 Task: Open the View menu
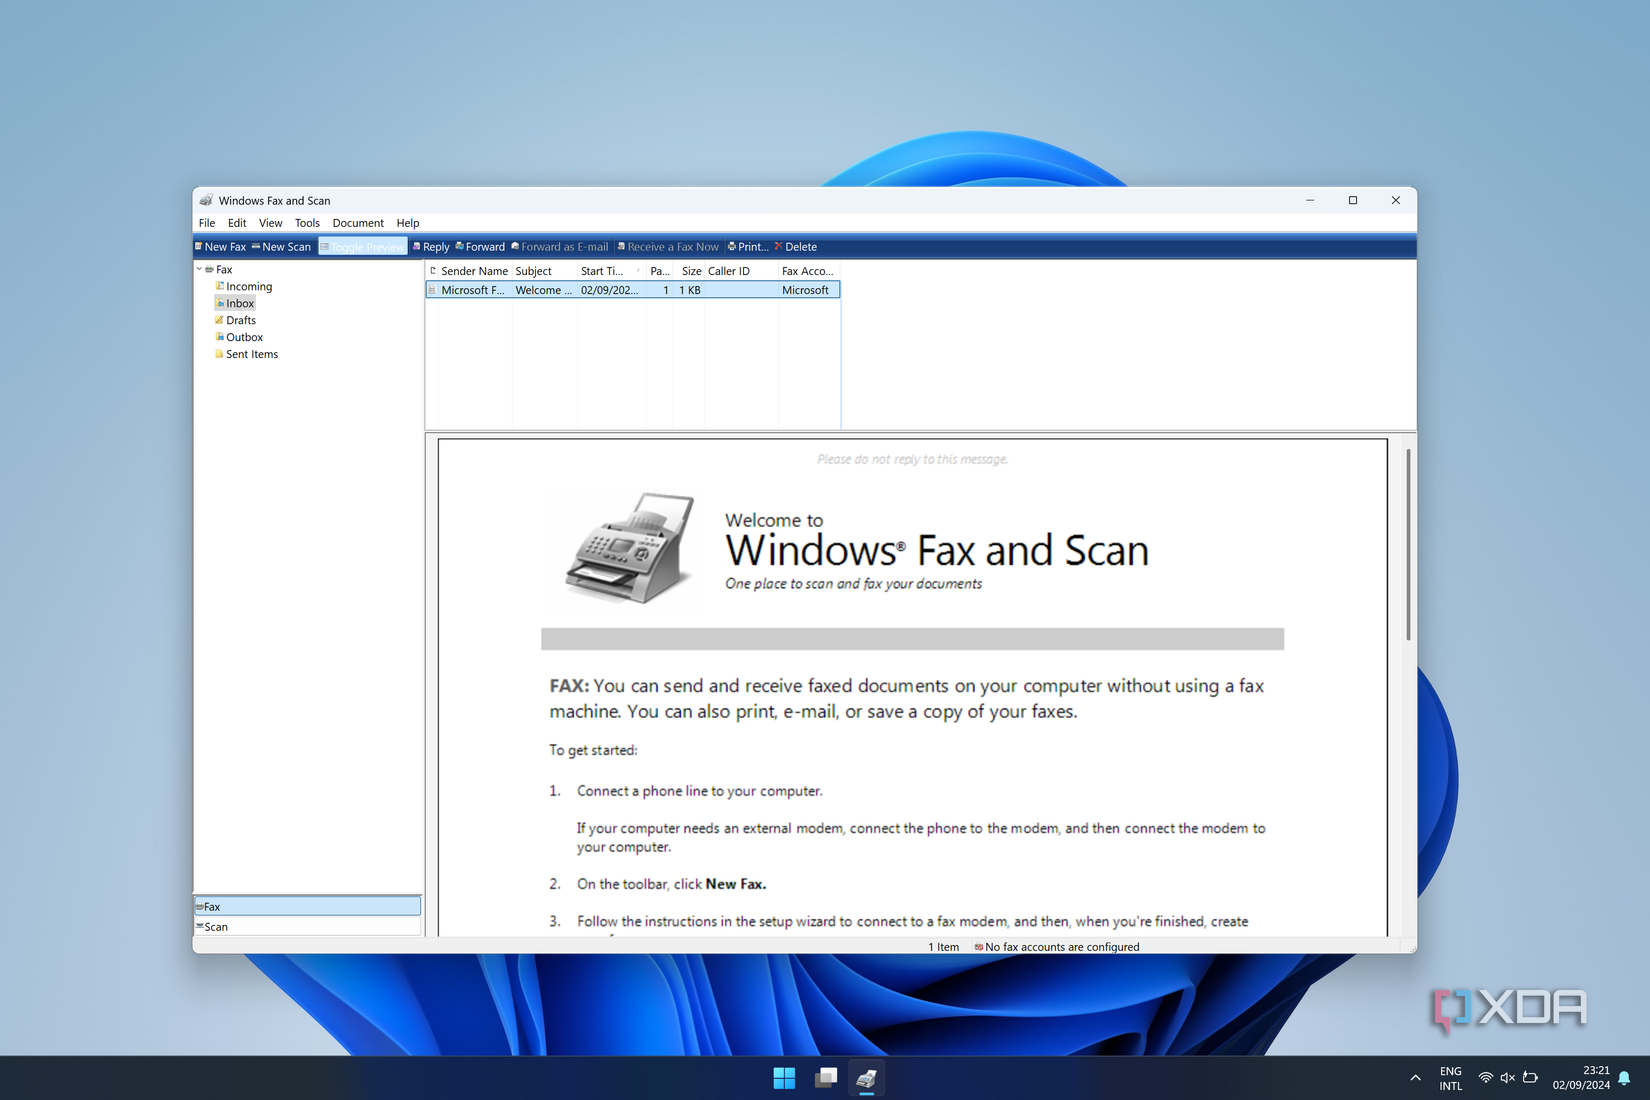(270, 223)
